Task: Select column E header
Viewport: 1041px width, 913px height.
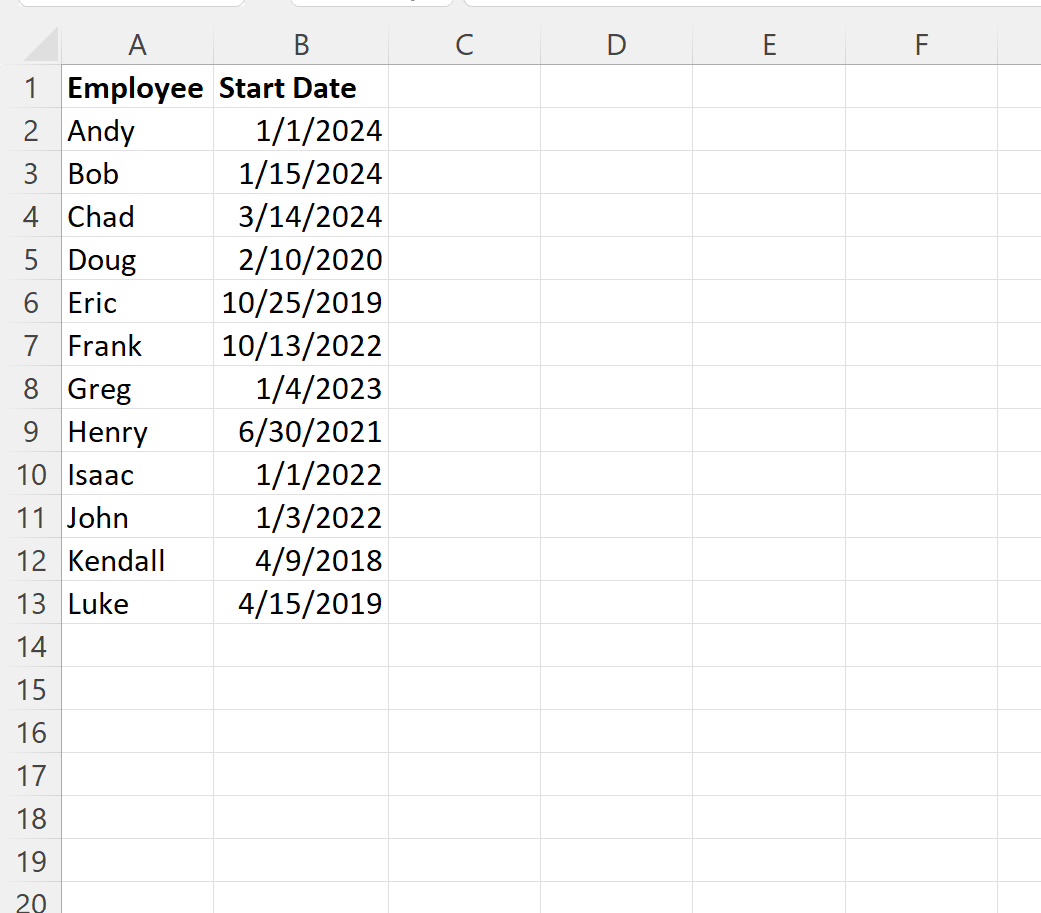Action: pyautogui.click(x=769, y=45)
